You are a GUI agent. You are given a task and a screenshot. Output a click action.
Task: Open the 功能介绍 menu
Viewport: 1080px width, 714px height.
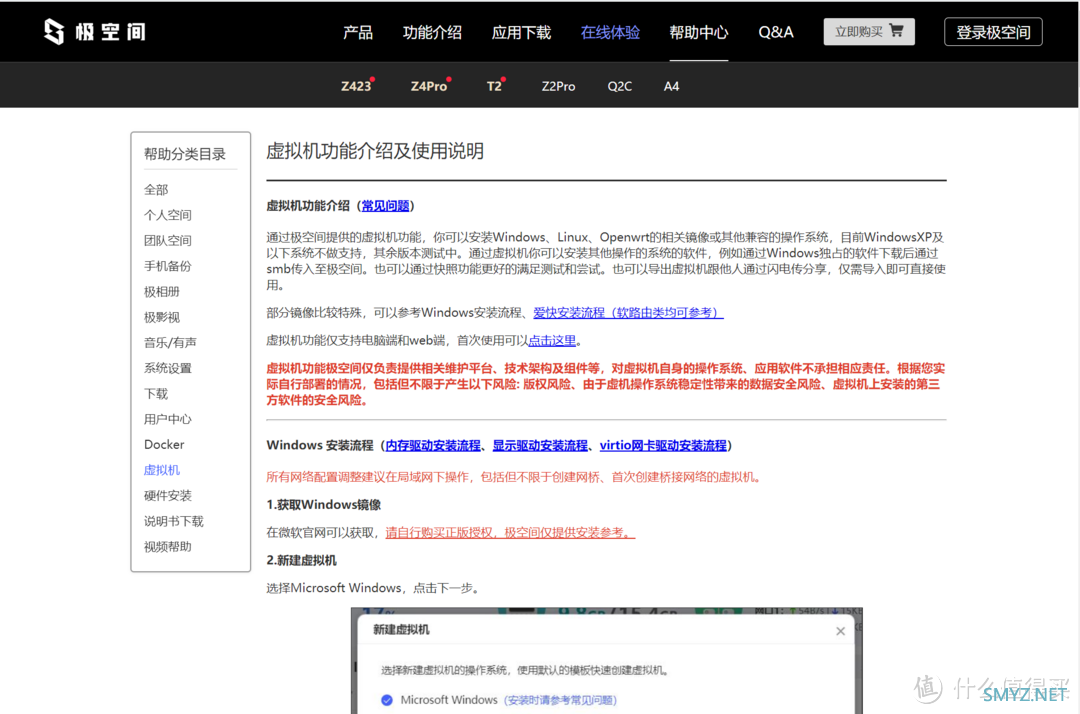pyautogui.click(x=432, y=32)
